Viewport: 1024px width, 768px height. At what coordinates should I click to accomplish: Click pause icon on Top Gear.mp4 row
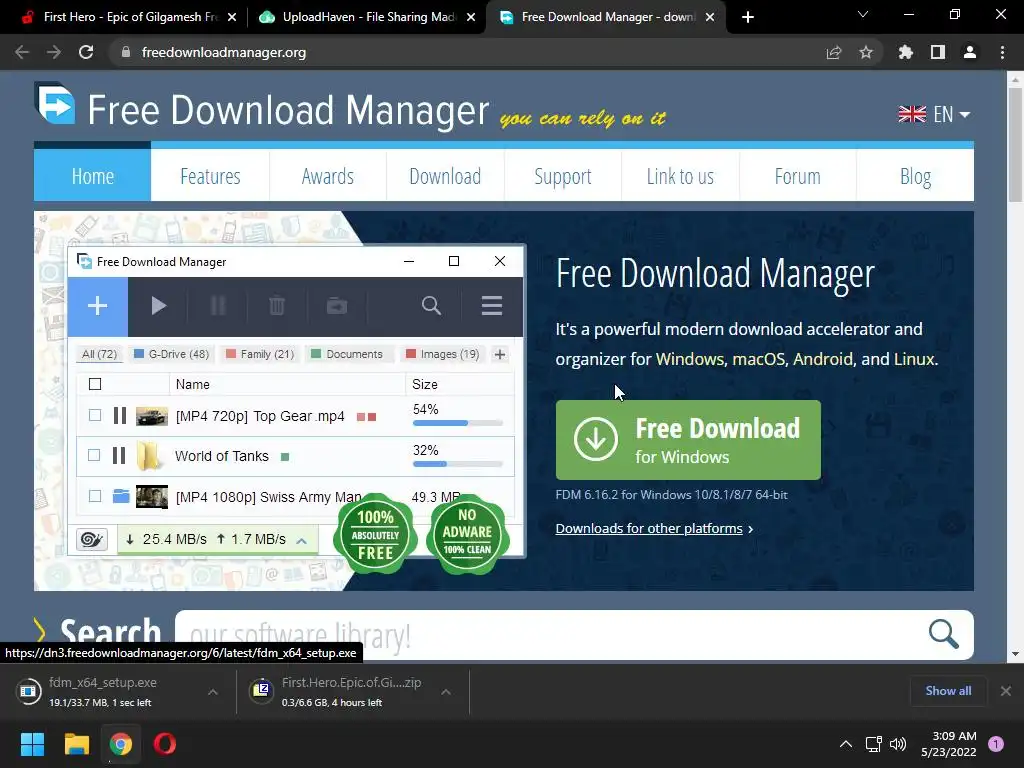coord(120,416)
